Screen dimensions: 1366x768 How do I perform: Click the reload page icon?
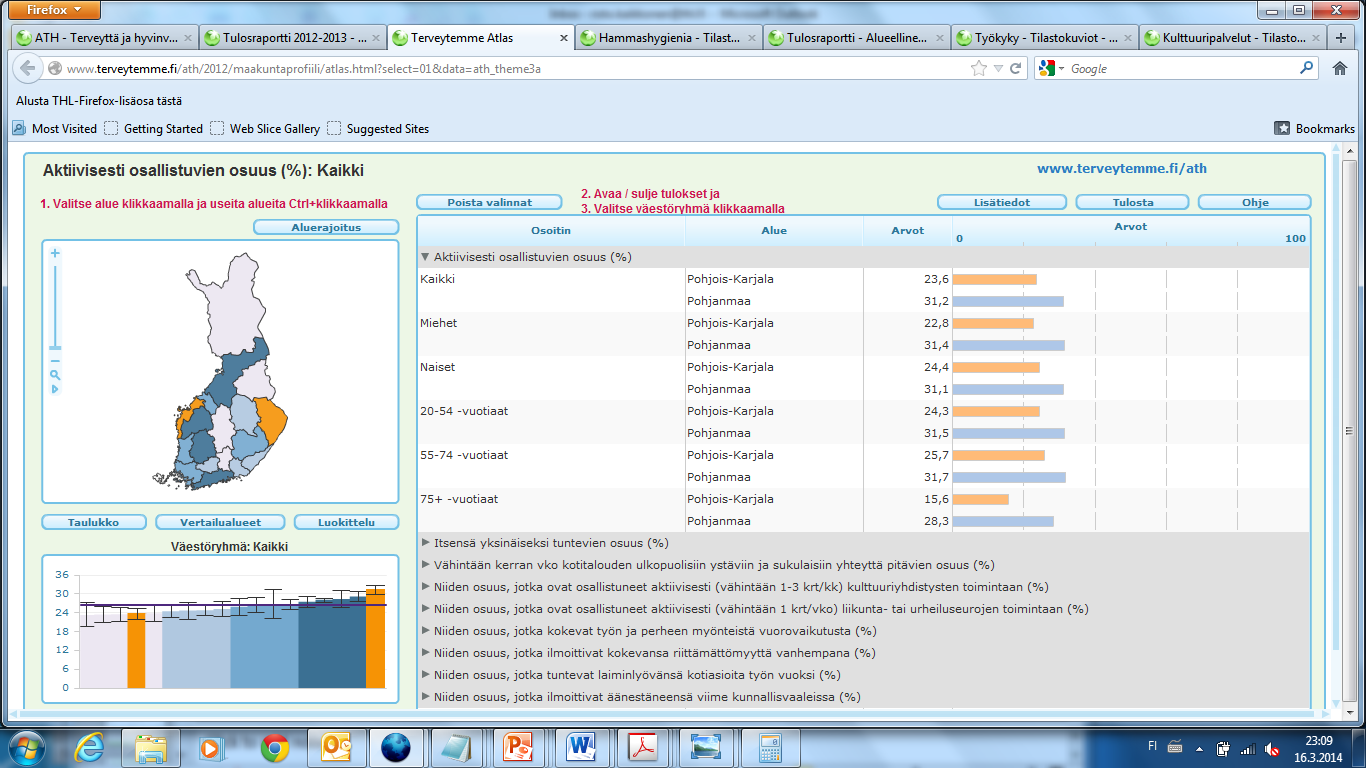pyautogui.click(x=1015, y=69)
